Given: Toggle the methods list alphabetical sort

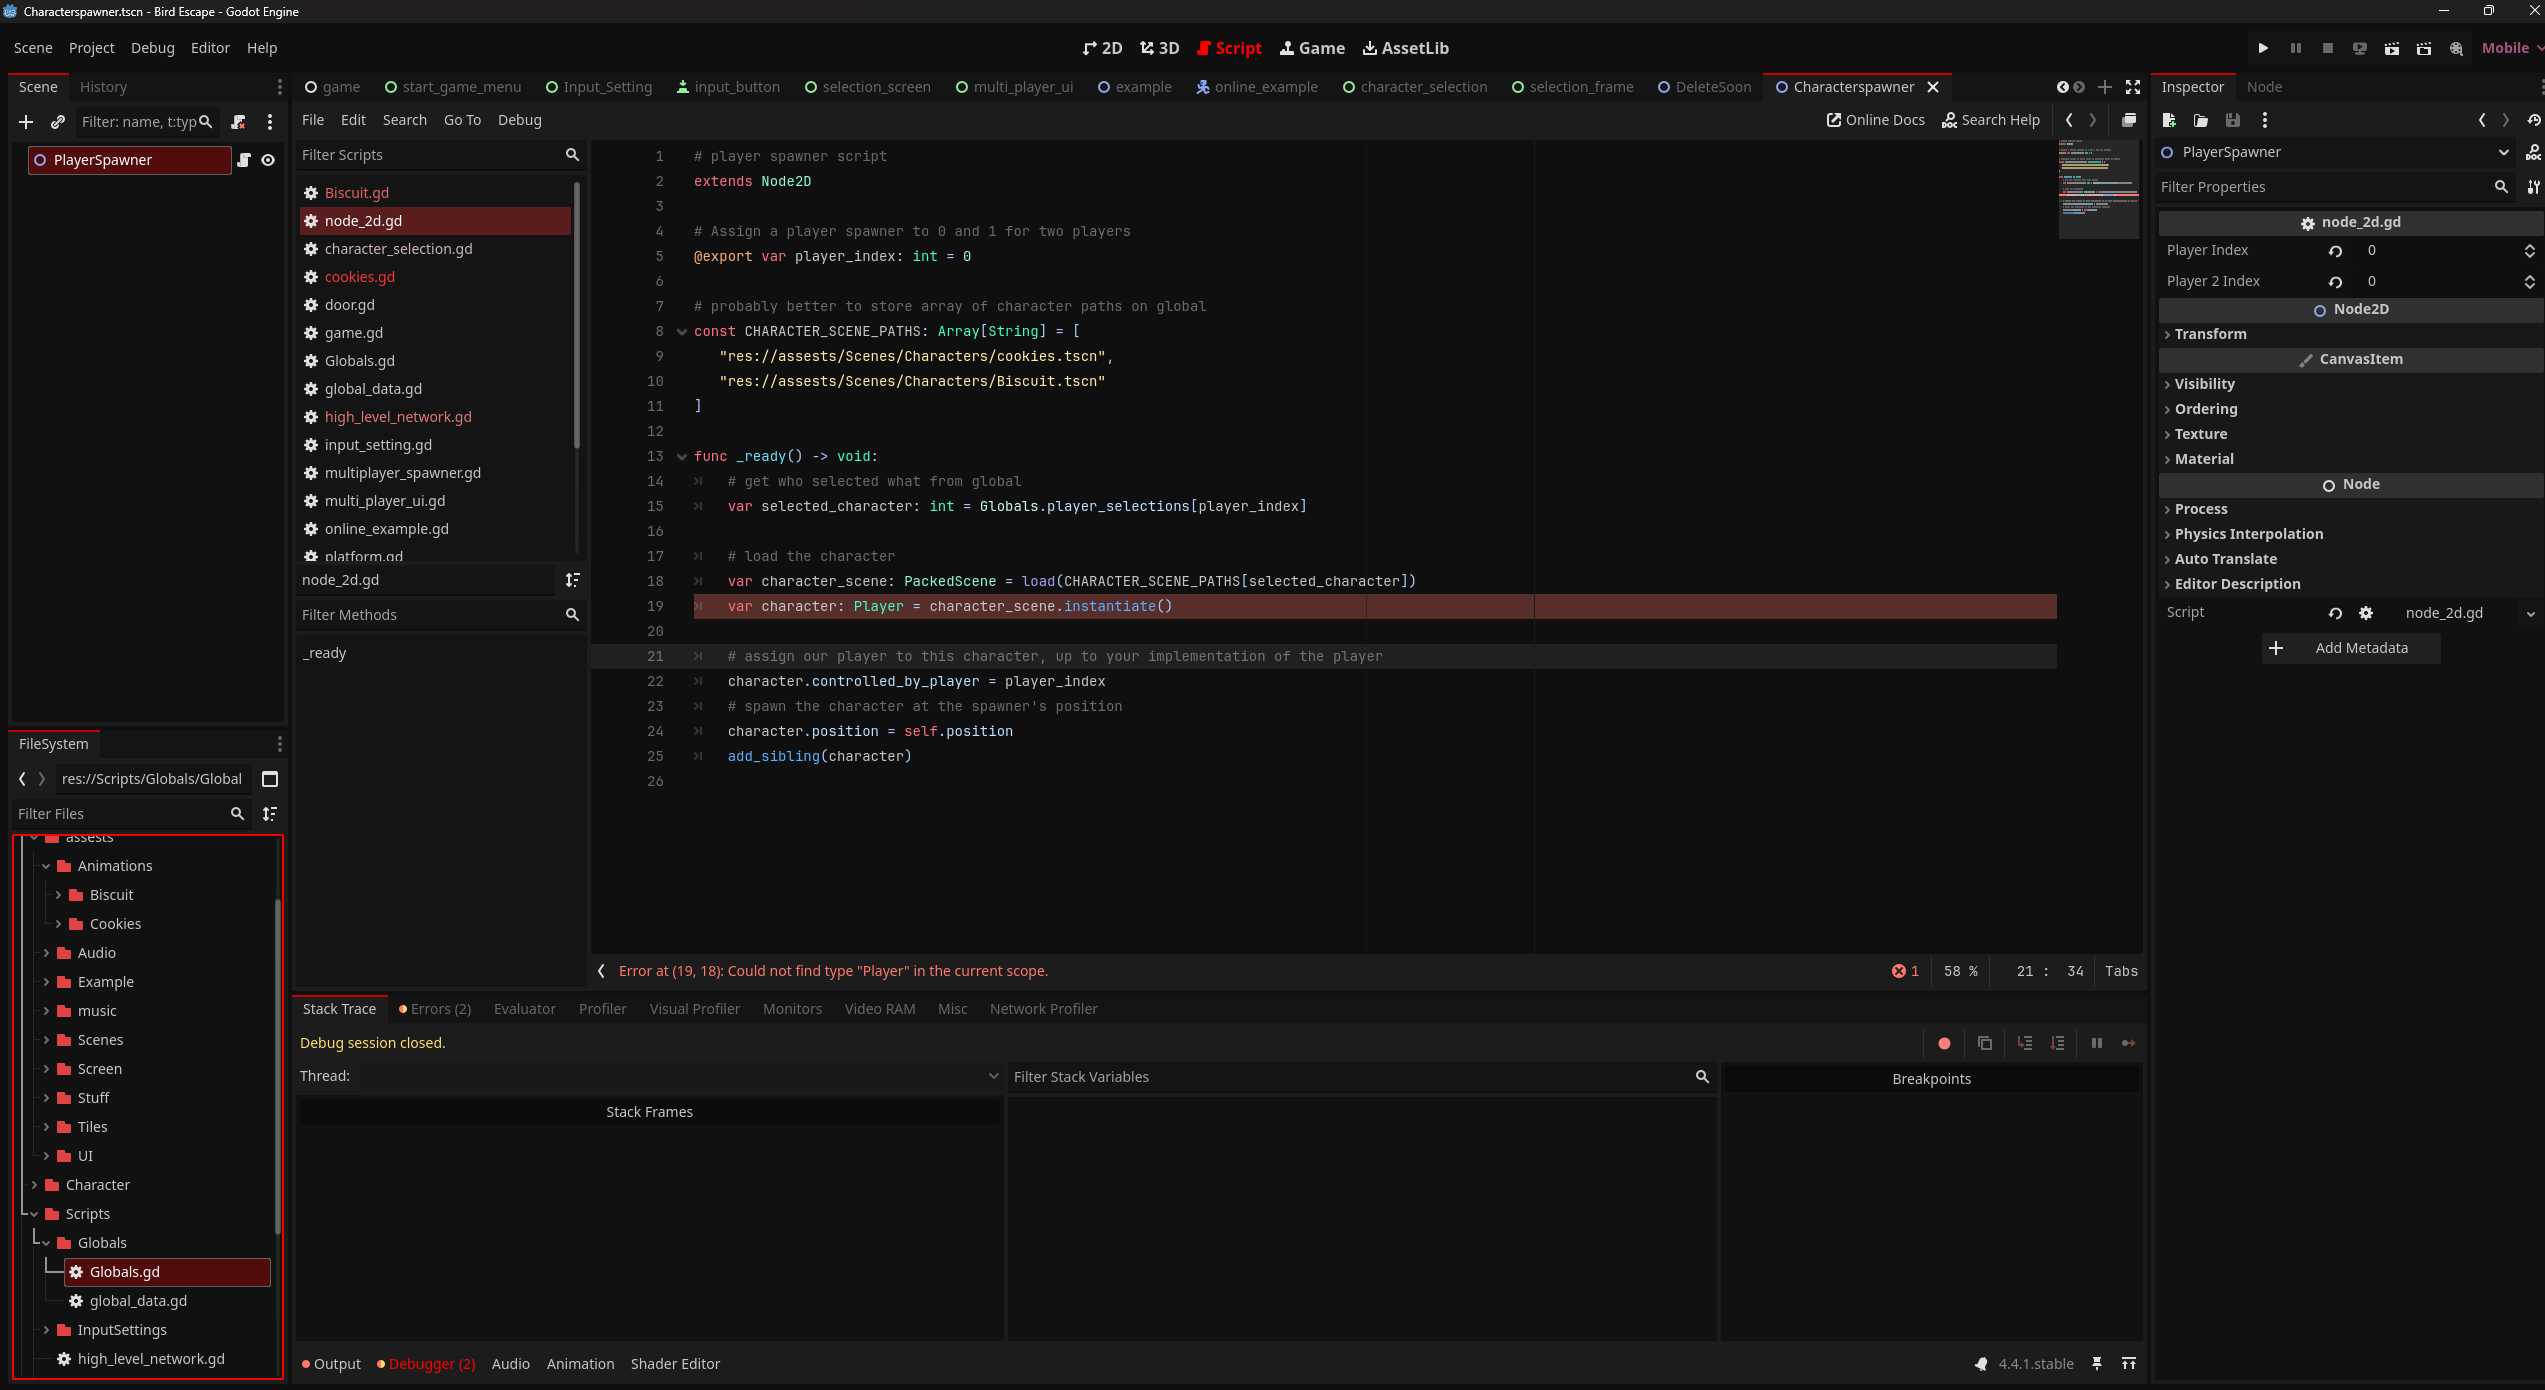Looking at the screenshot, I should (x=572, y=580).
